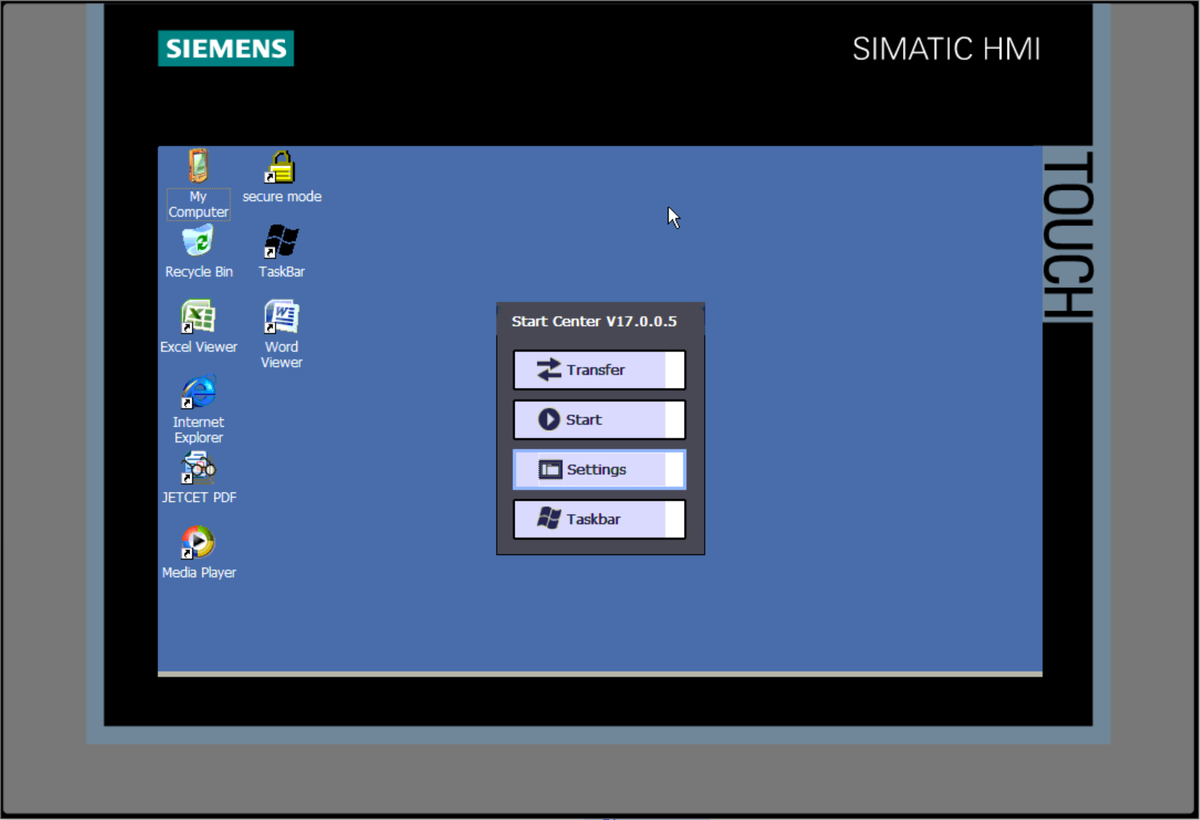
Task: Open the Internet Explorer desktop icon
Action: click(x=198, y=392)
